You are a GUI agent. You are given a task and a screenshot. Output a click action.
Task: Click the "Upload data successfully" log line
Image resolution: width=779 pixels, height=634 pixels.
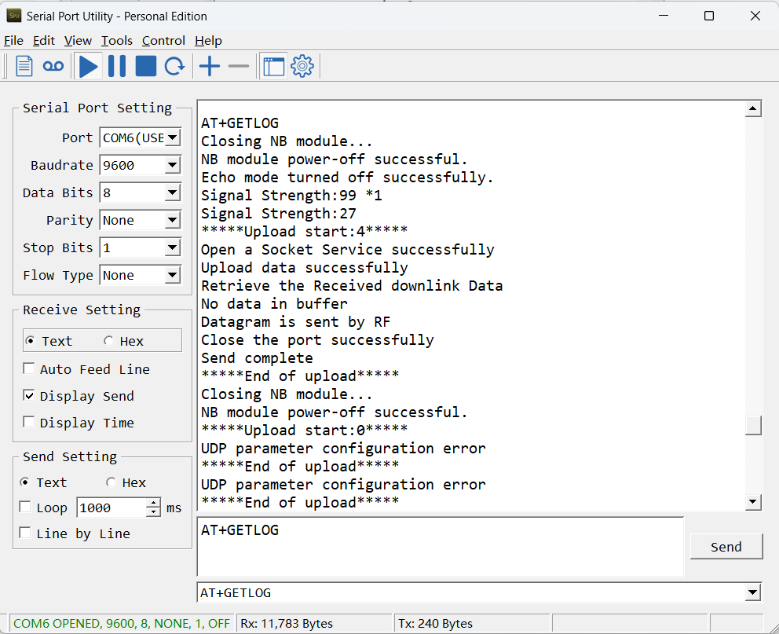coord(305,268)
